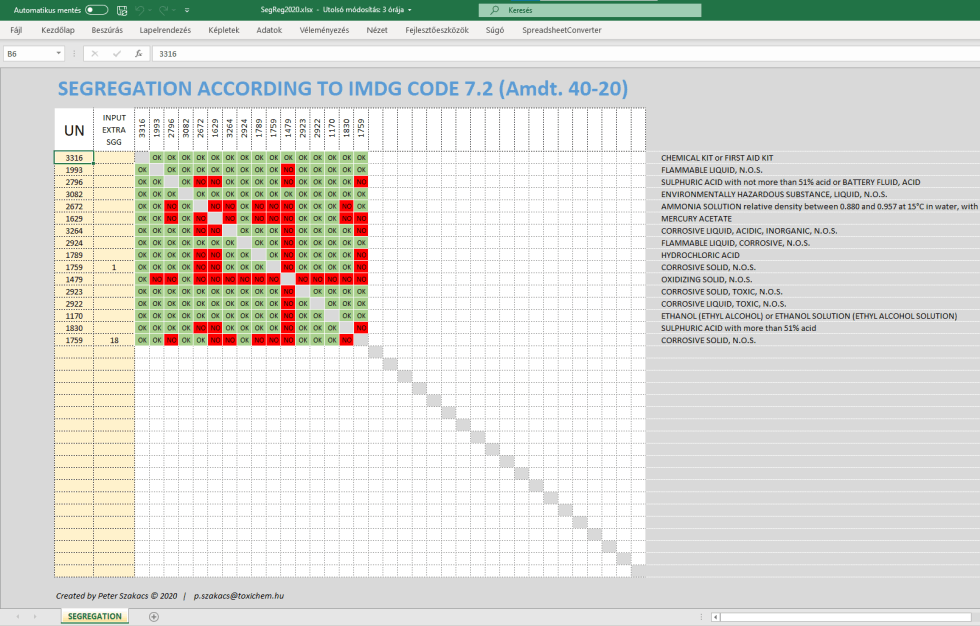Viewport: 980px width, 626px height.
Task: Open the Képletek ribbon tab
Action: 223,30
